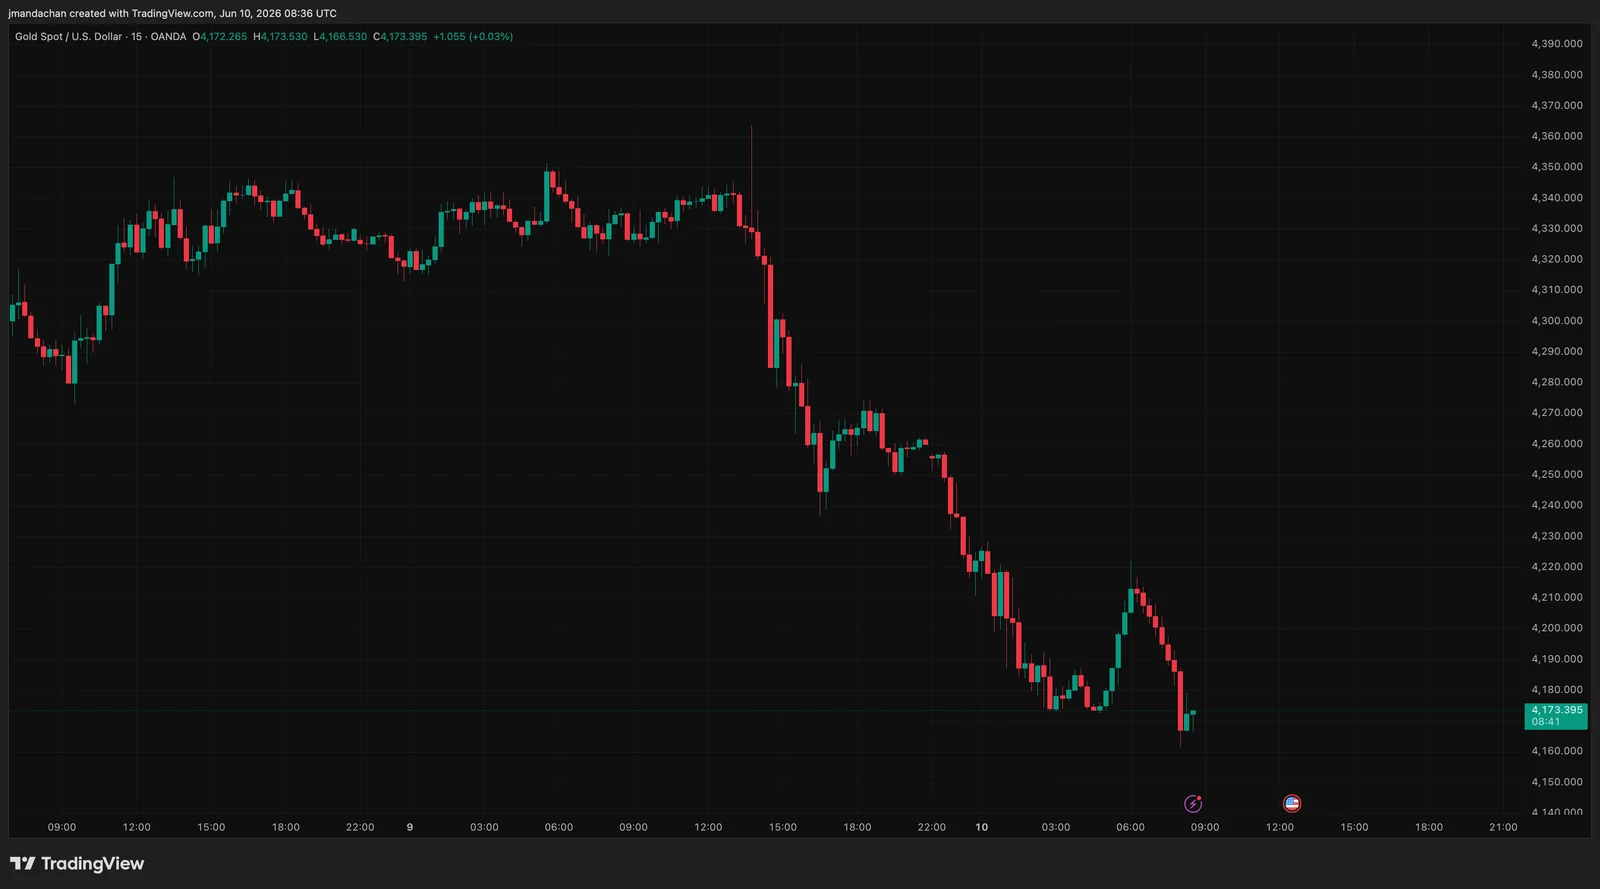The width and height of the screenshot is (1600, 889).
Task: Click the 4,290.000 price axis label
Action: [x=1557, y=351]
